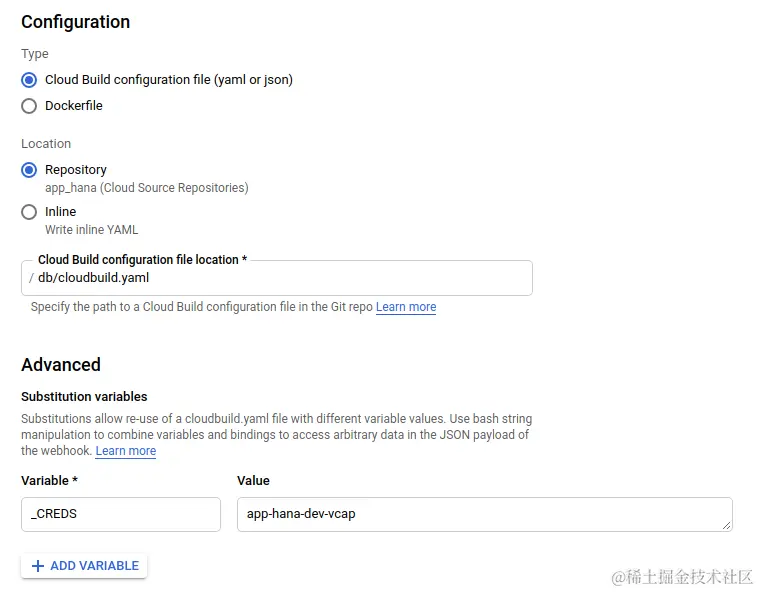Focus the db/cloudbuild.yaml file location field
759x592 pixels.
click(x=280, y=278)
